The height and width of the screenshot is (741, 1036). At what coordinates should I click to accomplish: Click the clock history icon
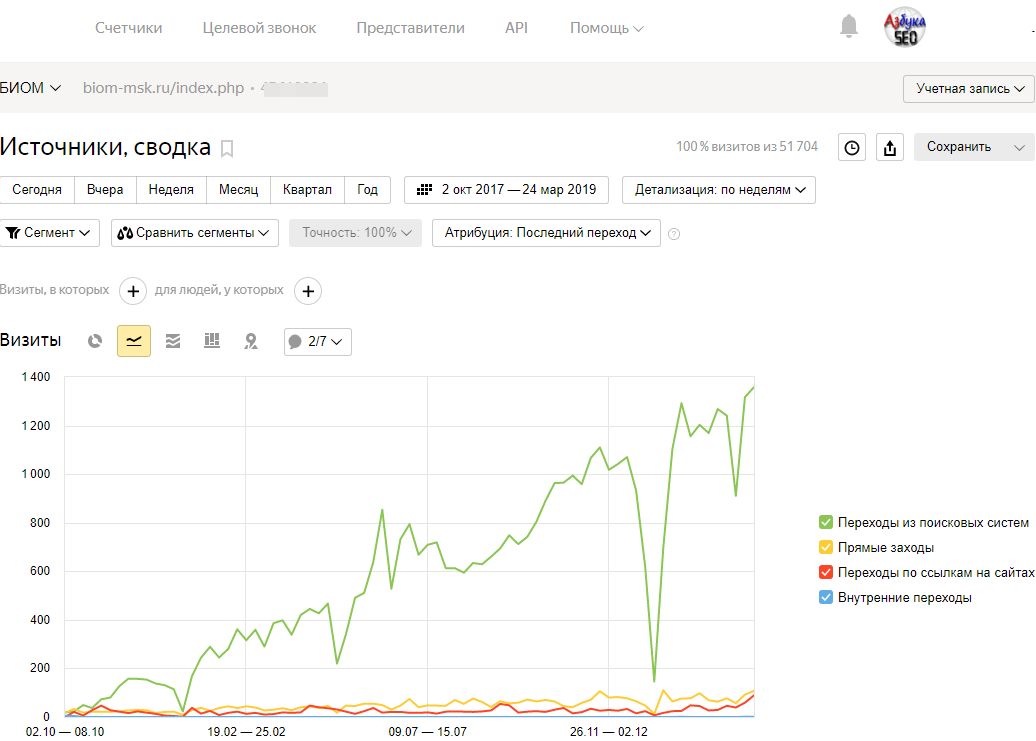(851, 147)
